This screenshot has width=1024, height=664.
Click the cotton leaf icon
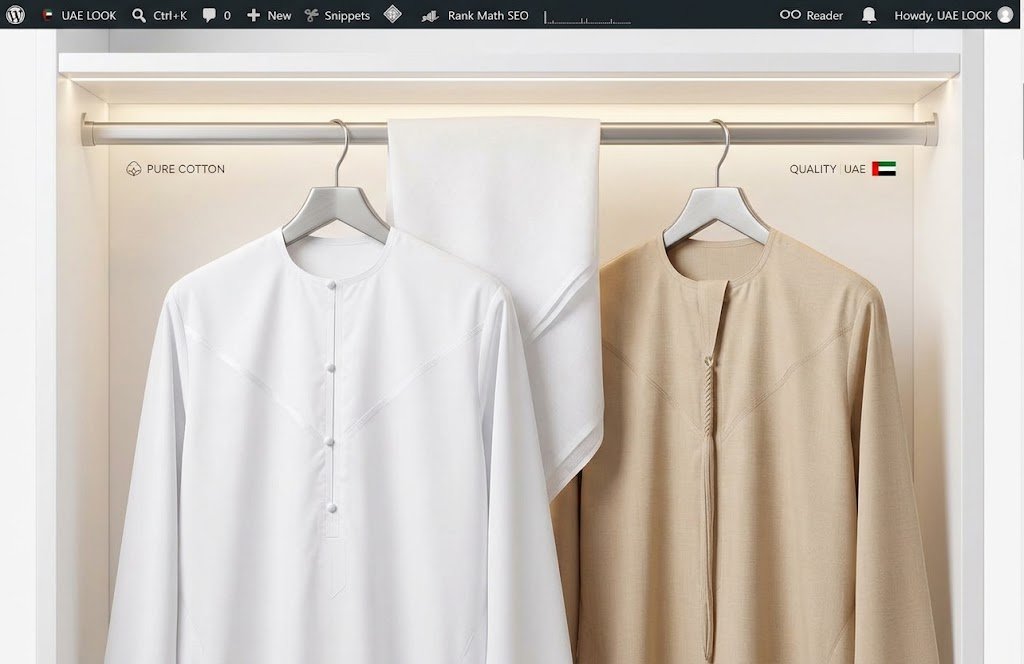pos(134,169)
